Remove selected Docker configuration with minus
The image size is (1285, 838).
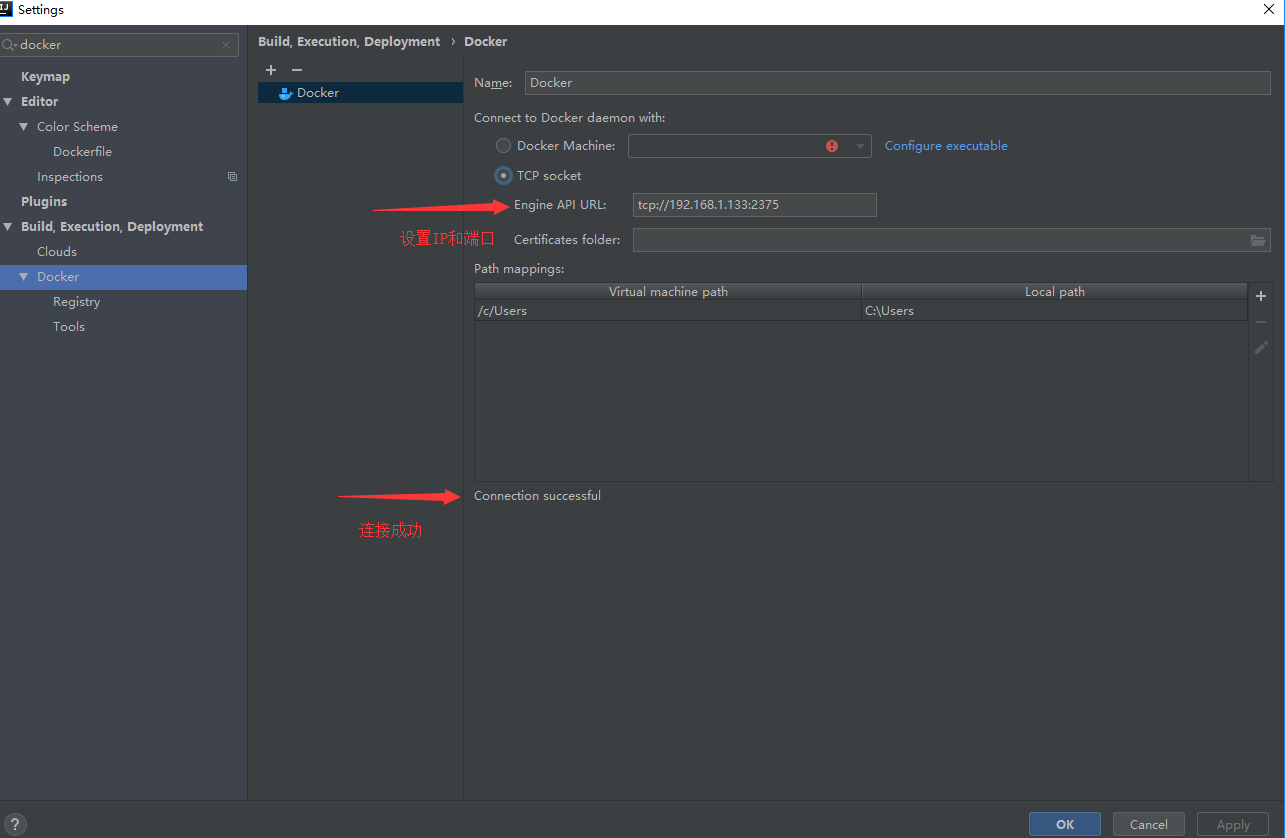click(x=296, y=70)
